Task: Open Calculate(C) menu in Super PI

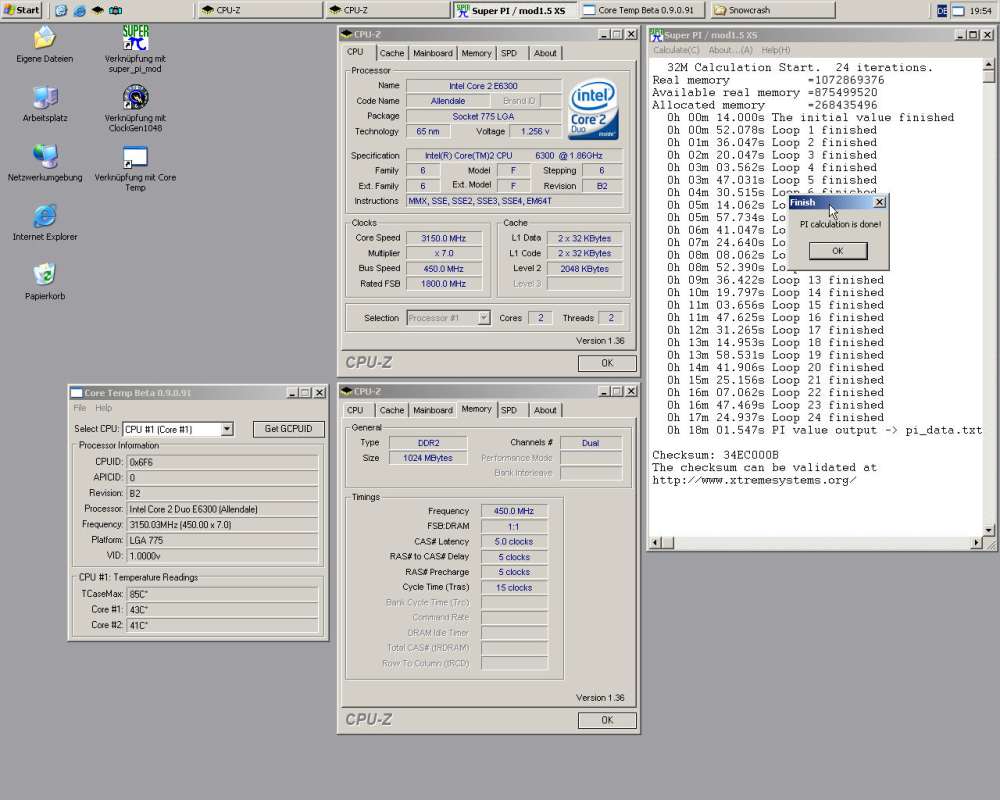Action: click(x=676, y=50)
